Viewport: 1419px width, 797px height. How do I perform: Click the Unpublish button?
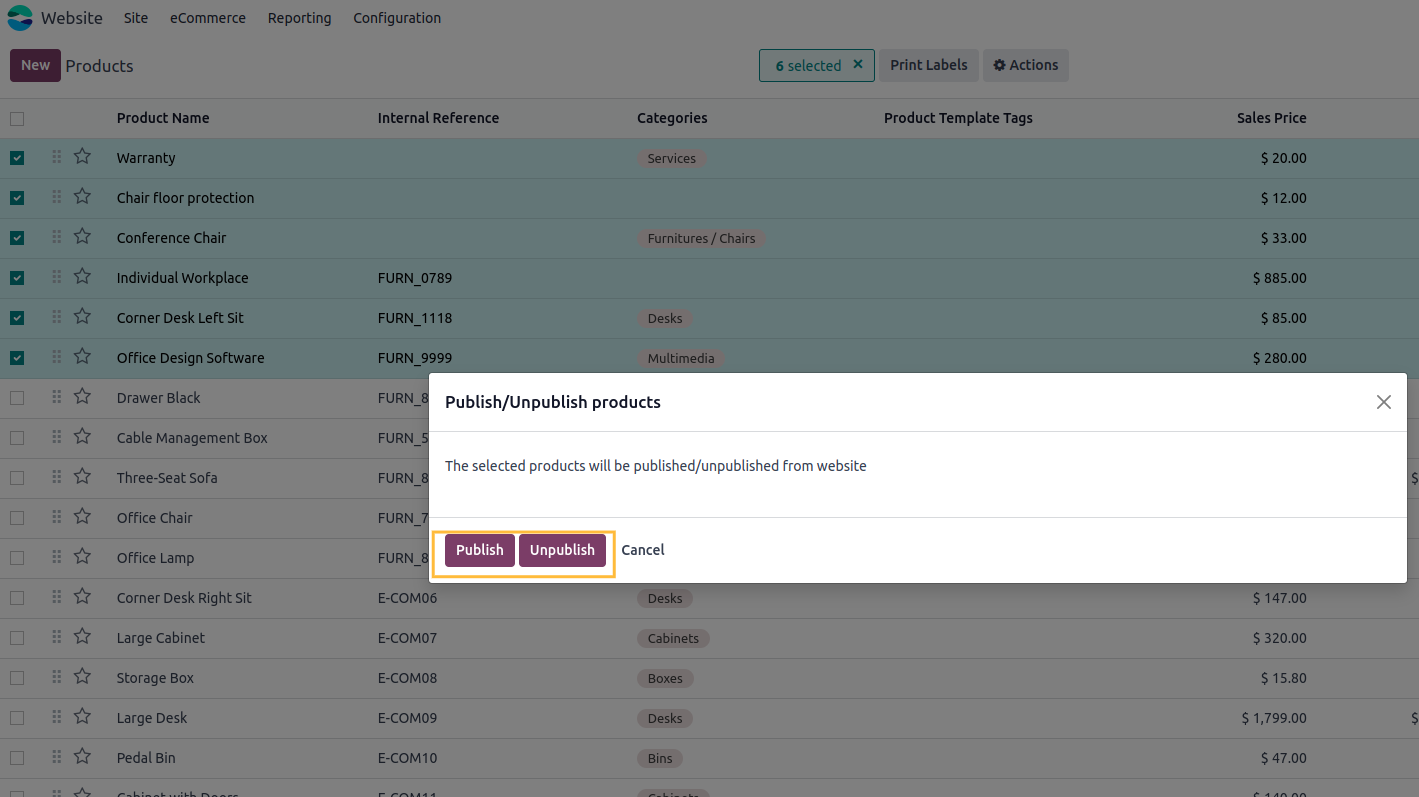[562, 550]
